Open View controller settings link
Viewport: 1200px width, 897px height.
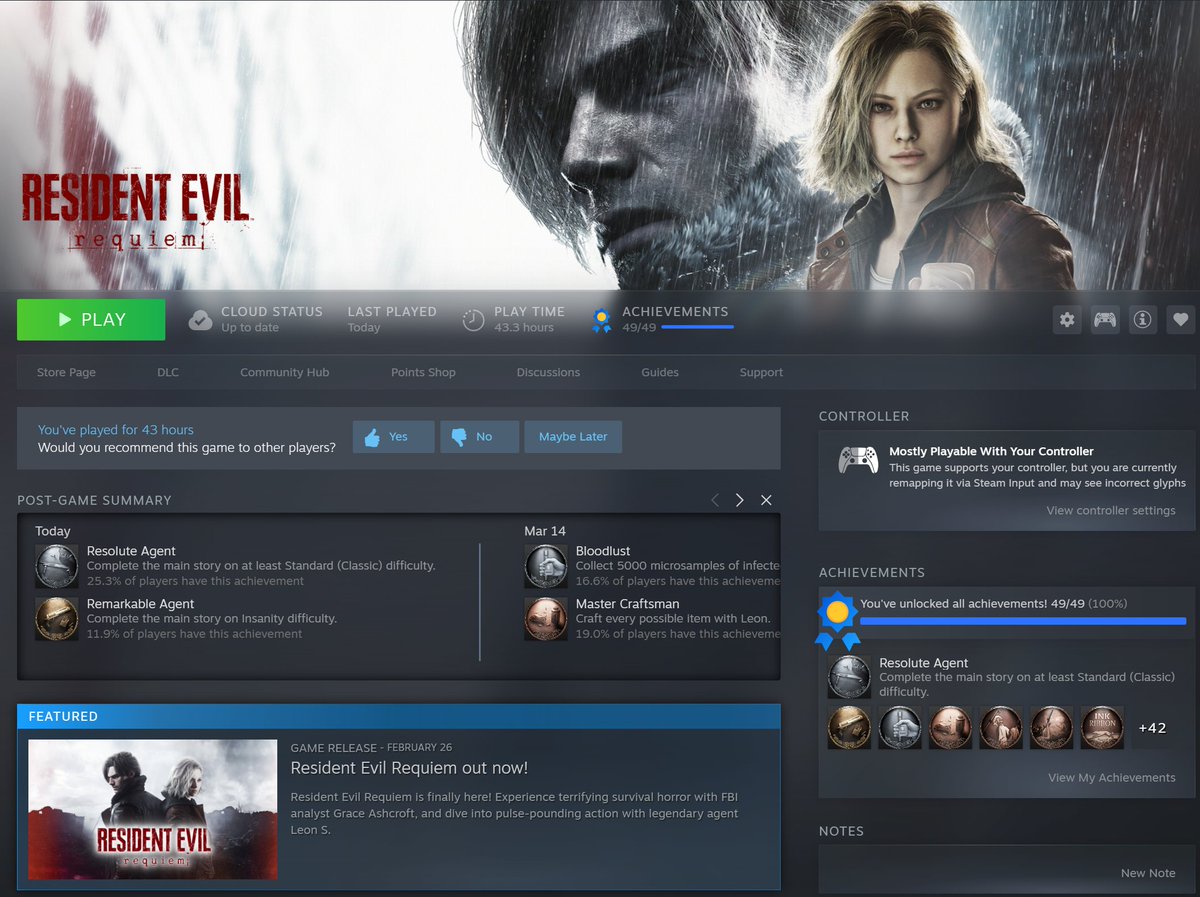click(x=1111, y=510)
